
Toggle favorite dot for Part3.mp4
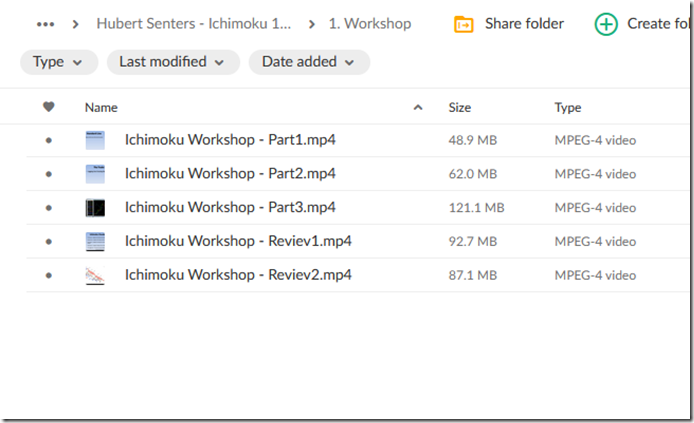pyautogui.click(x=49, y=208)
